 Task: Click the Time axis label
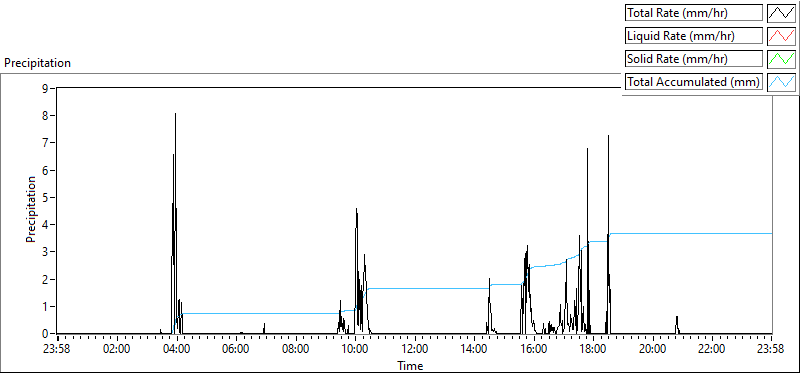pyautogui.click(x=410, y=366)
